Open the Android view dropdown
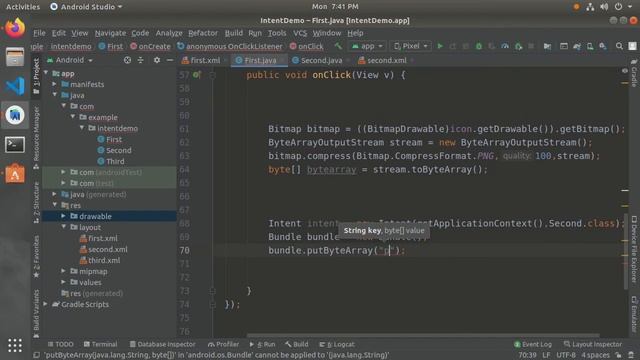Screen dimensions: 640x360 pyautogui.click(x=70, y=60)
